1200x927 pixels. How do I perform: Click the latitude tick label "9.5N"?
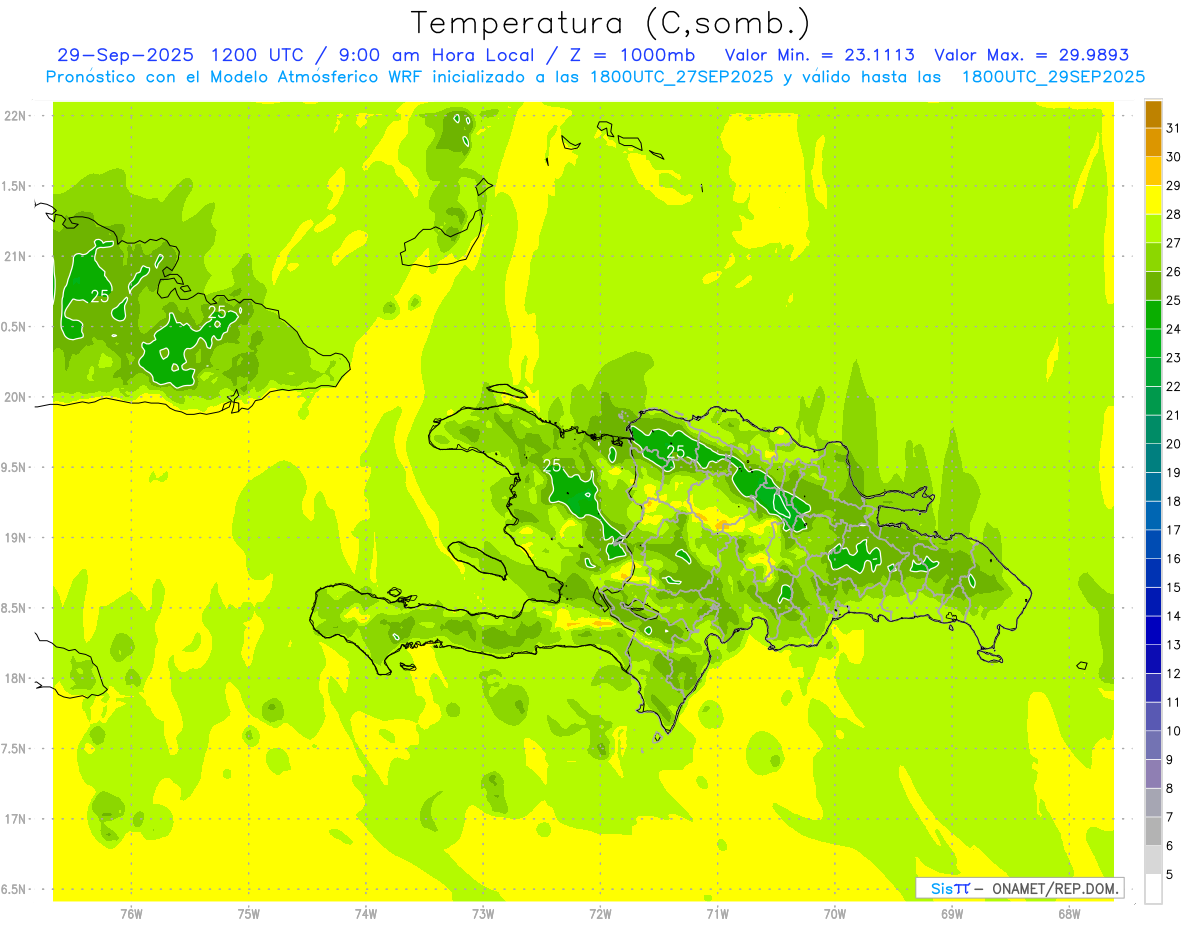tap(15, 467)
